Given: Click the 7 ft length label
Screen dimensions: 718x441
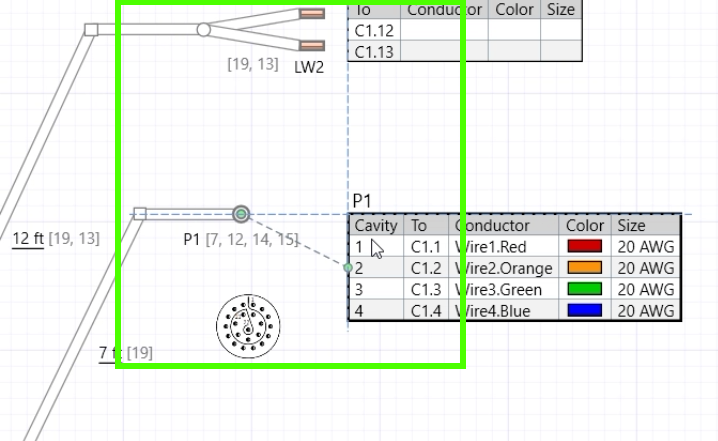Looking at the screenshot, I should [x=112, y=353].
